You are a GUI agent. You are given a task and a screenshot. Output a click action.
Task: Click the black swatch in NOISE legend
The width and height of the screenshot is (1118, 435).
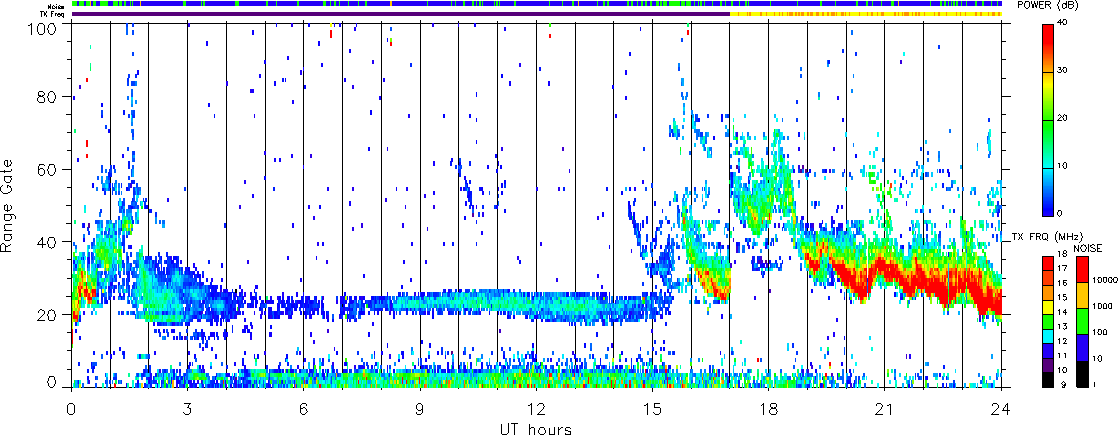tap(1082, 374)
